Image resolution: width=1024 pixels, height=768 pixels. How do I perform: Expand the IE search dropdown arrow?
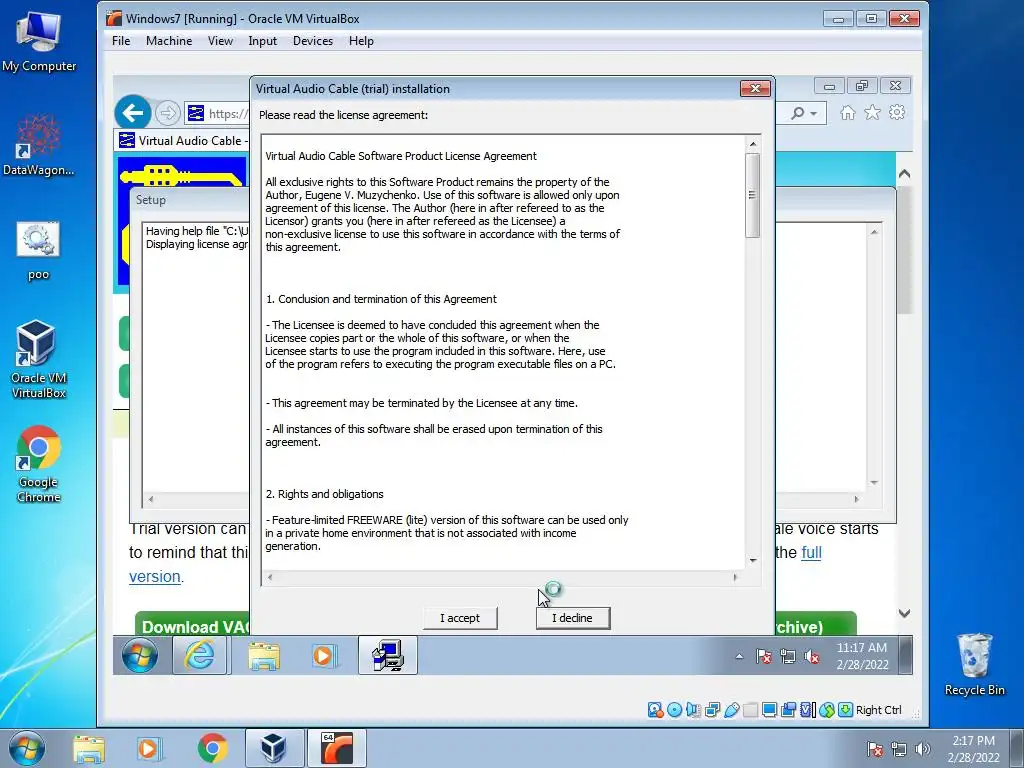tap(813, 114)
